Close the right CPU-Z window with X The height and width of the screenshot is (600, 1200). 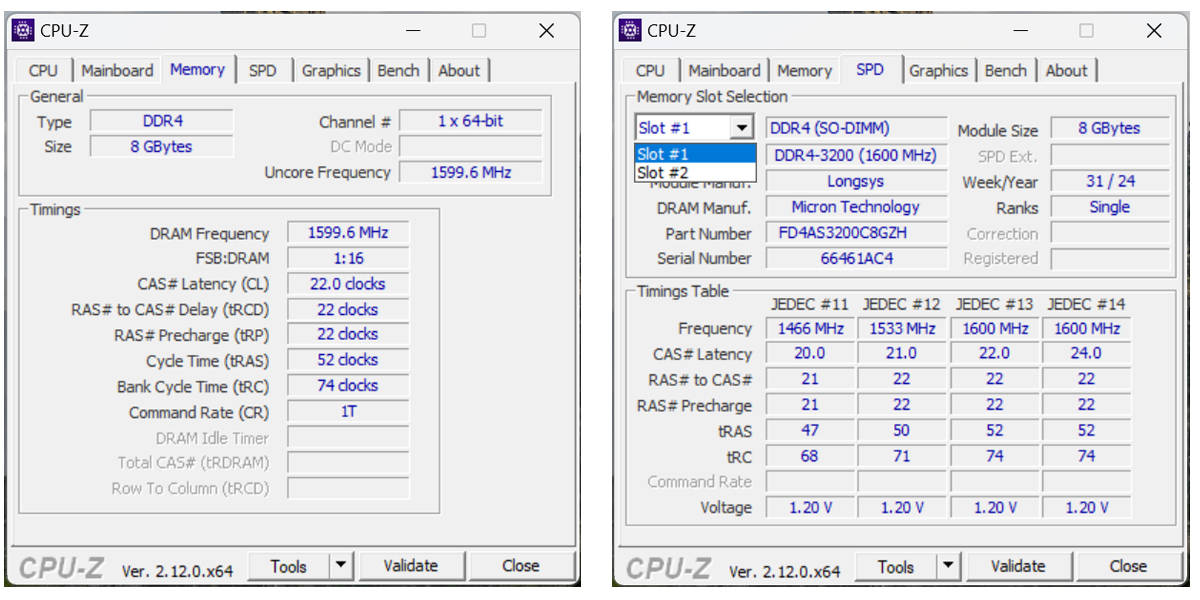pyautogui.click(x=1153, y=31)
